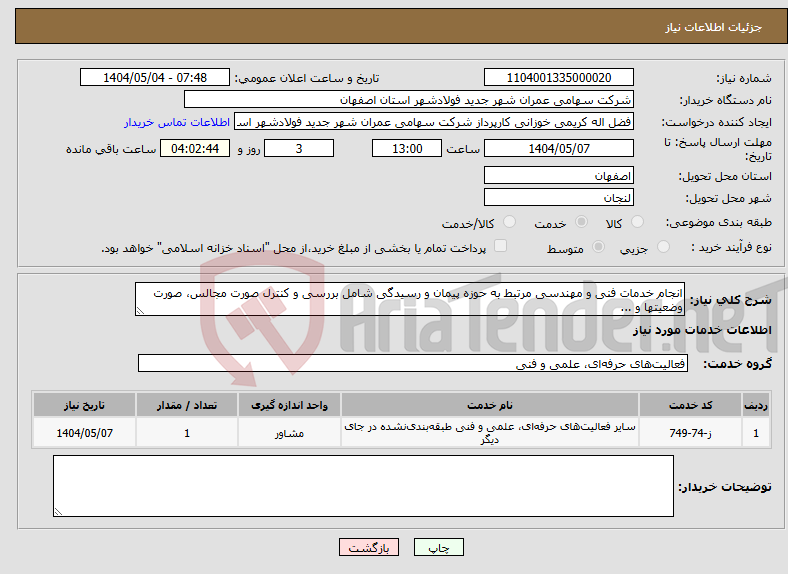Toggle the اسناد خزانه اسلامی payment checkbox
The image size is (788, 574).
pos(500,246)
